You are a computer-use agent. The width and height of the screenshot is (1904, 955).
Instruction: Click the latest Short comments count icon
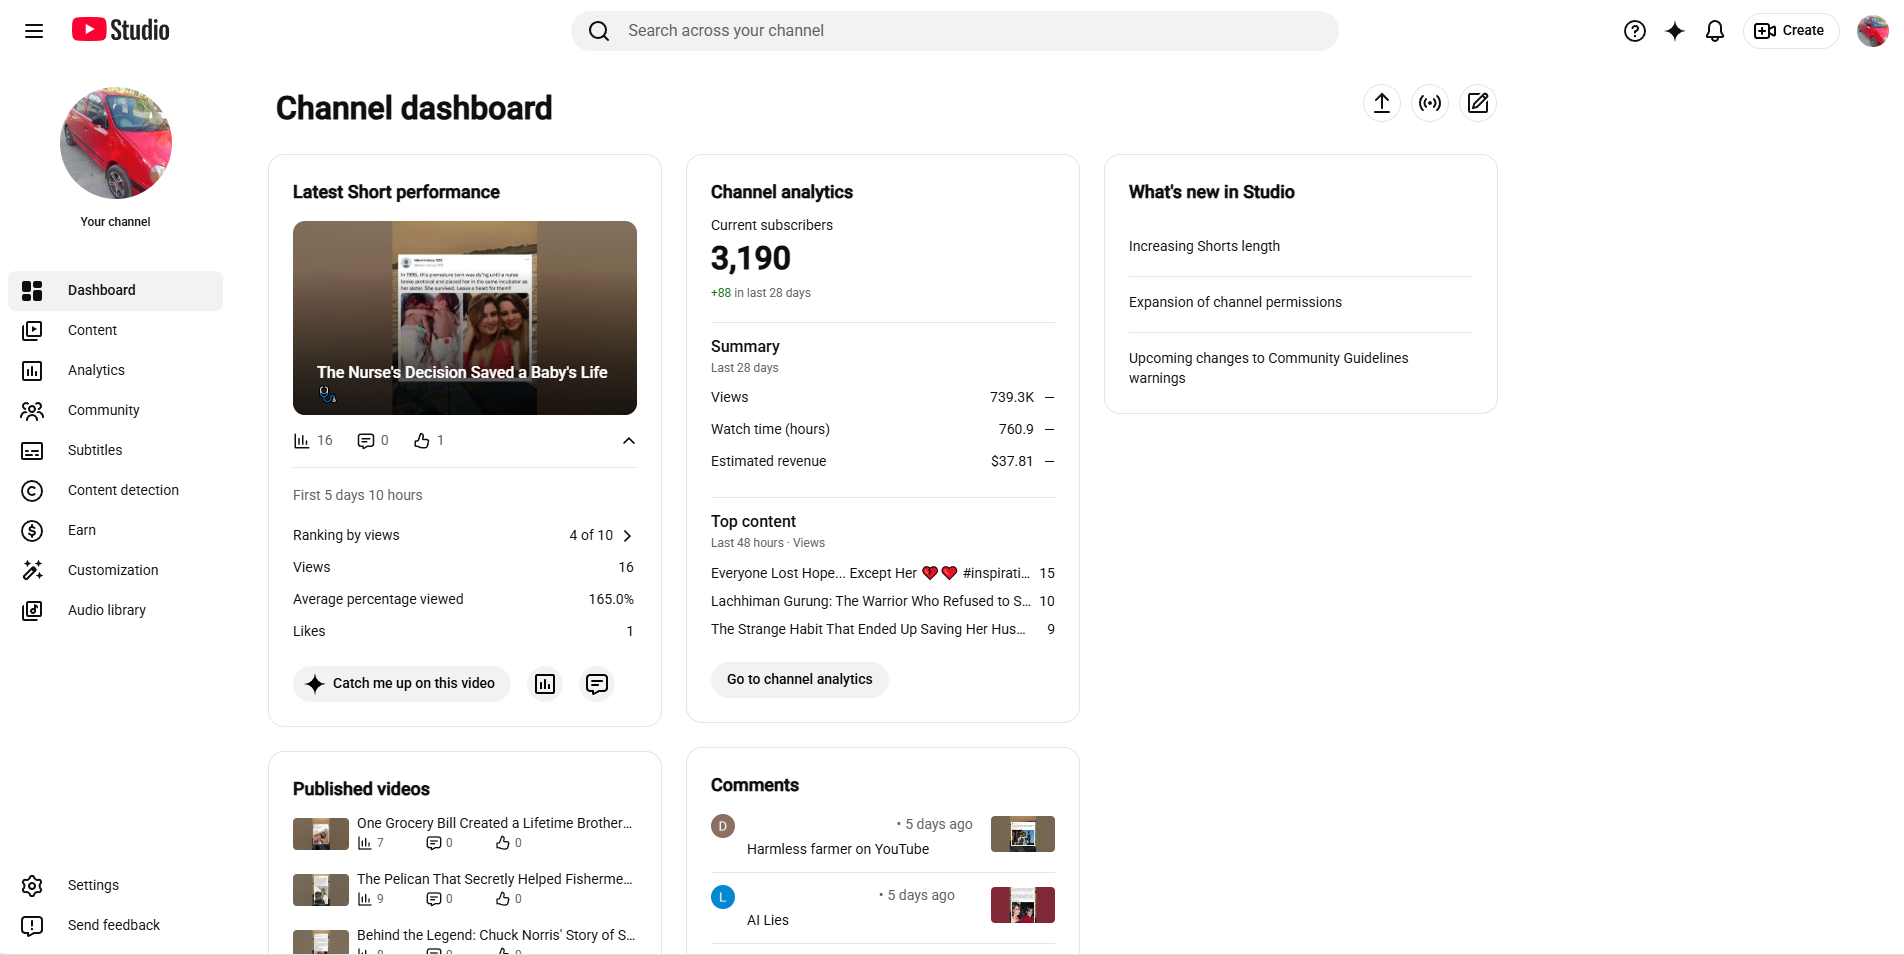click(x=366, y=441)
